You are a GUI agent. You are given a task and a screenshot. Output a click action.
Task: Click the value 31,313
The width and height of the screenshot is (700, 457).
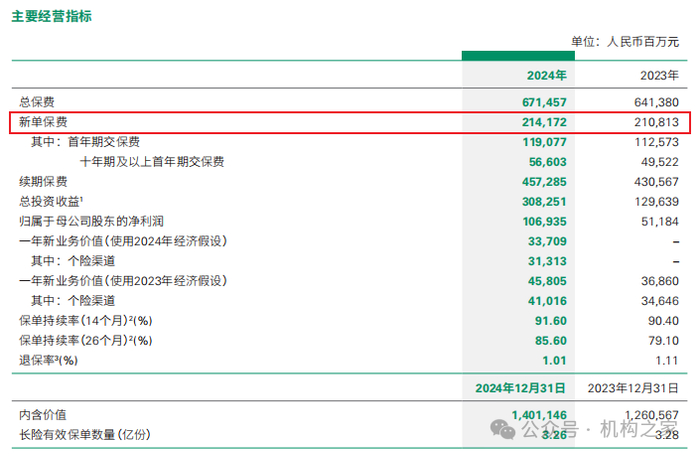(547, 262)
